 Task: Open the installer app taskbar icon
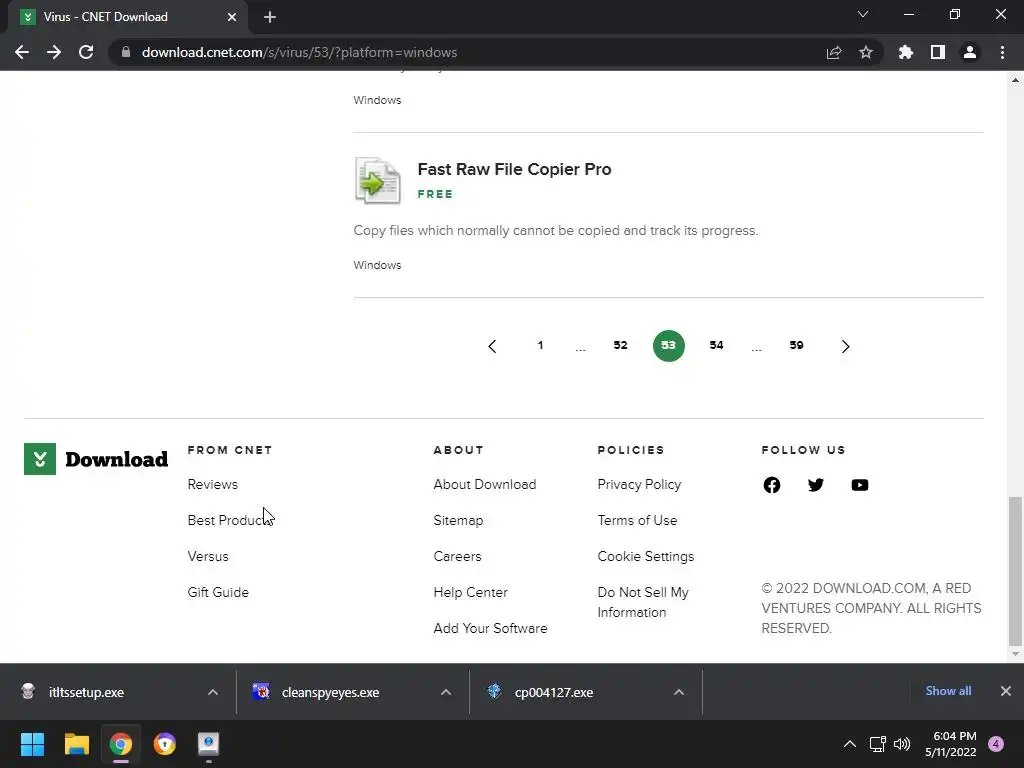click(x=208, y=744)
